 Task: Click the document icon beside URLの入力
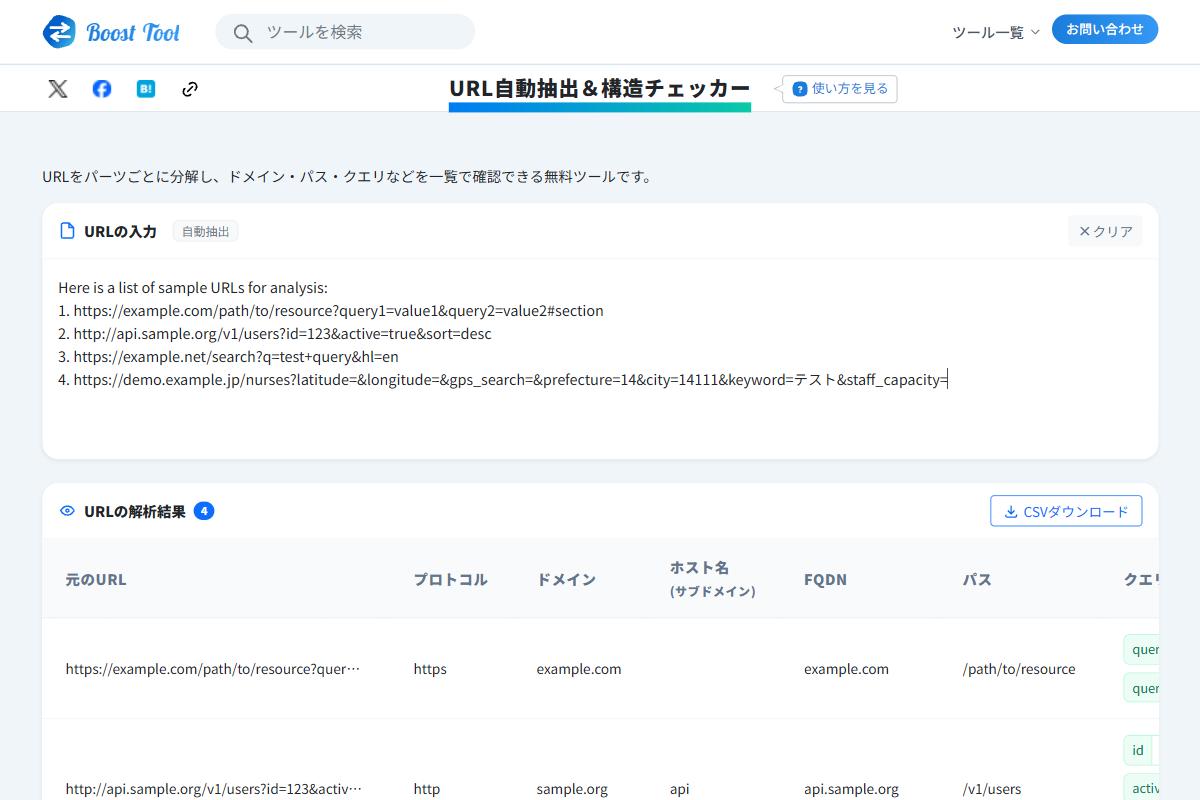(x=67, y=231)
